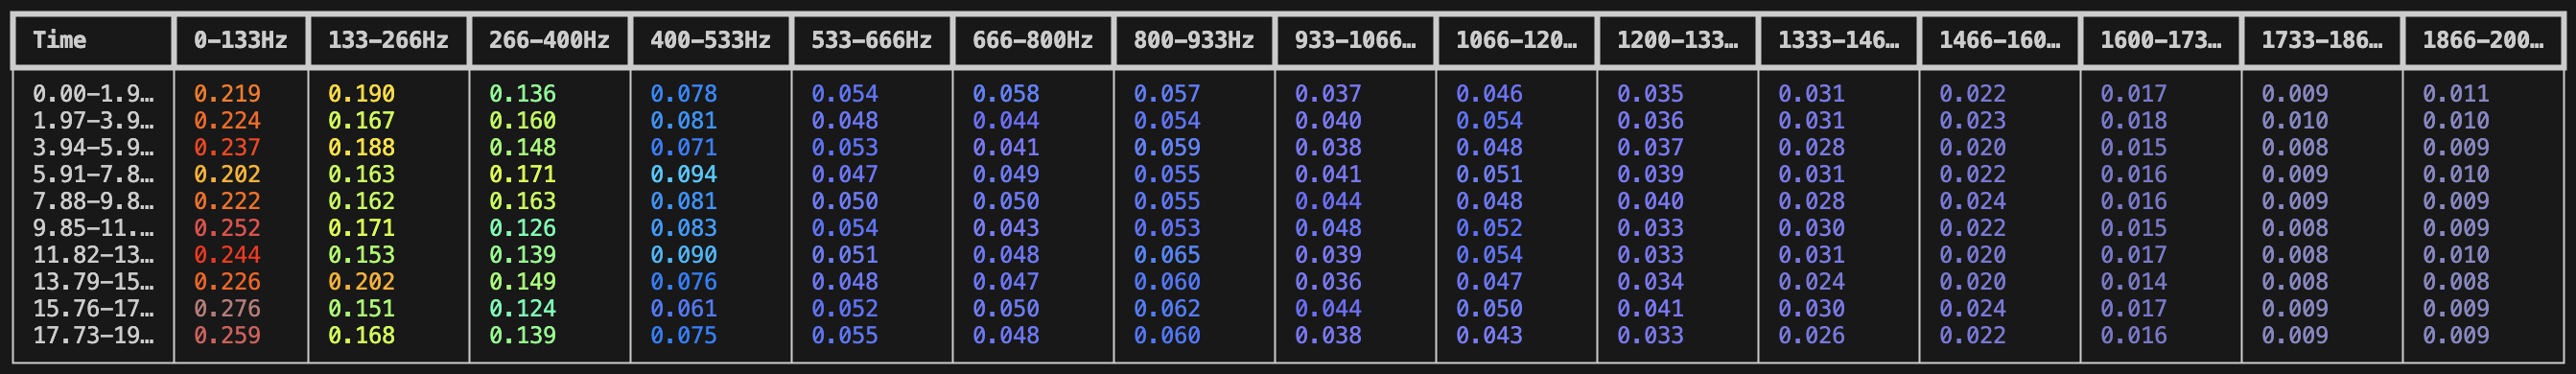Select value 0.055 in the 533-666Hz column
The height and width of the screenshot is (374, 2576).
click(845, 337)
